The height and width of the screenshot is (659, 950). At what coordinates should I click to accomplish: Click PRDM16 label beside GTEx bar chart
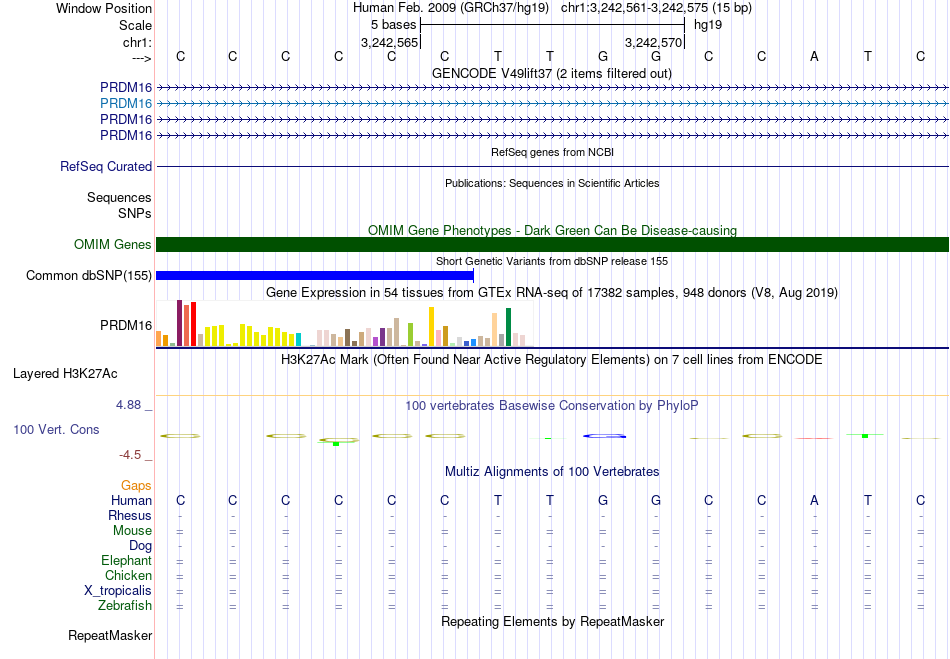[126, 325]
